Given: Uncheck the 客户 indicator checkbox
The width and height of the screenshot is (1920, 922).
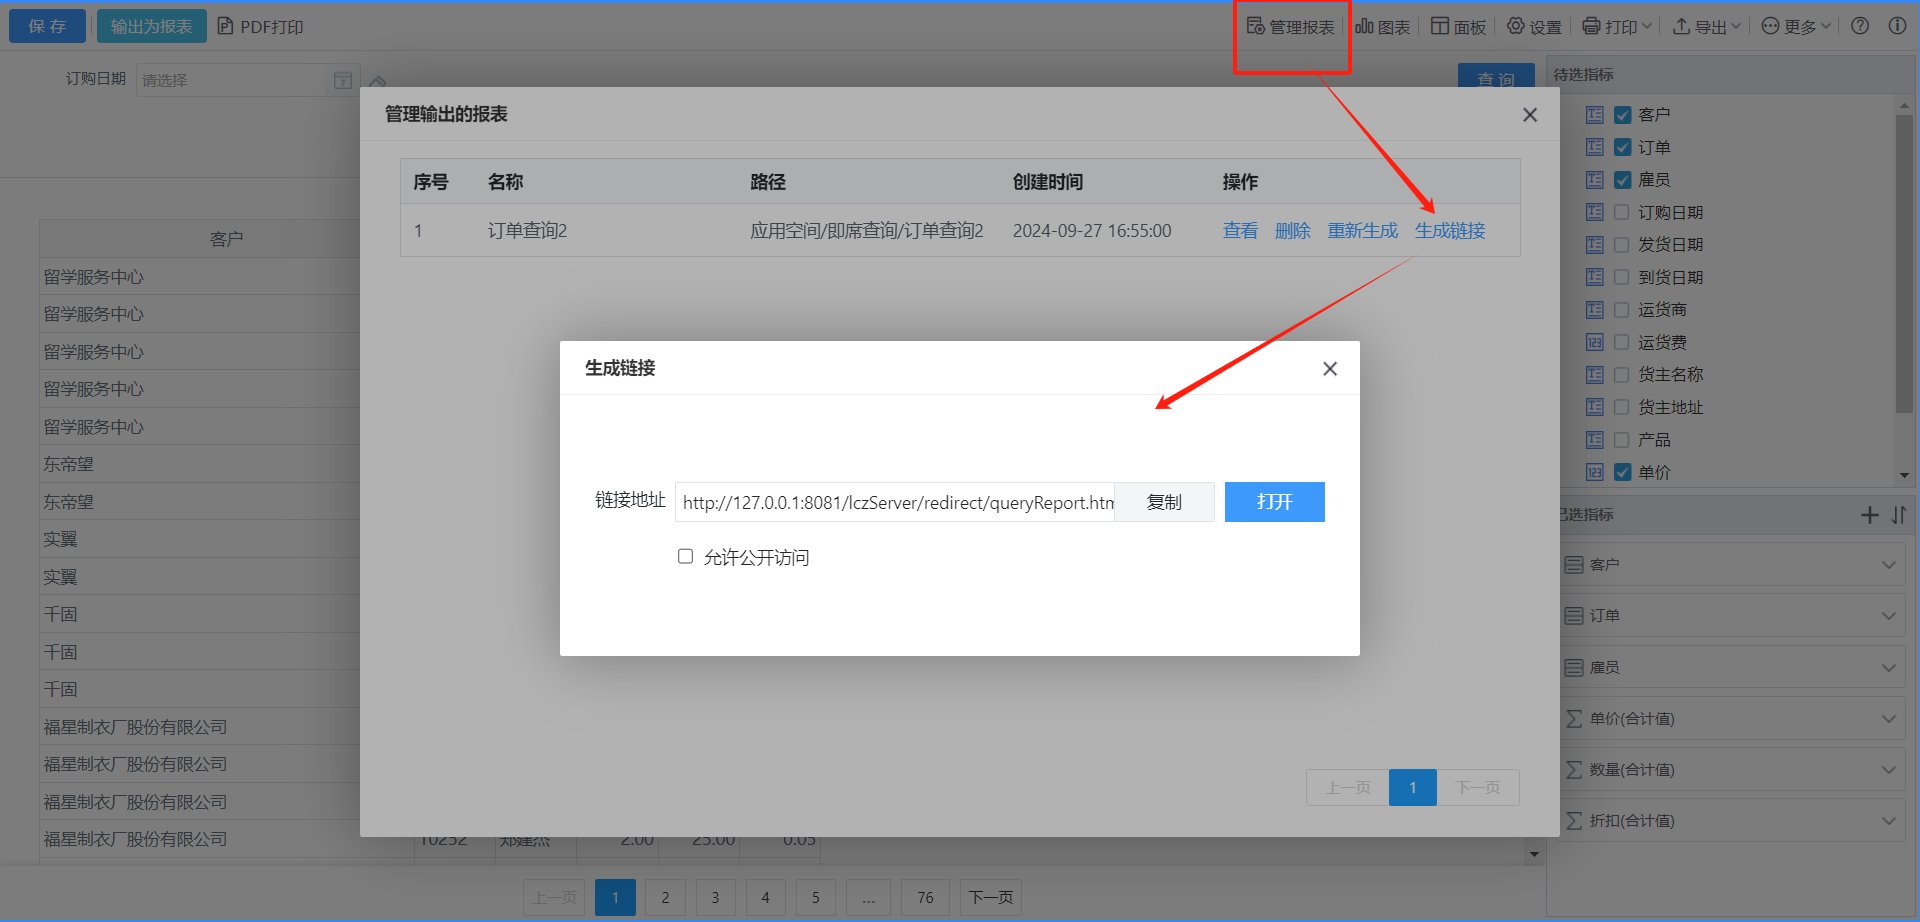Looking at the screenshot, I should [1622, 115].
